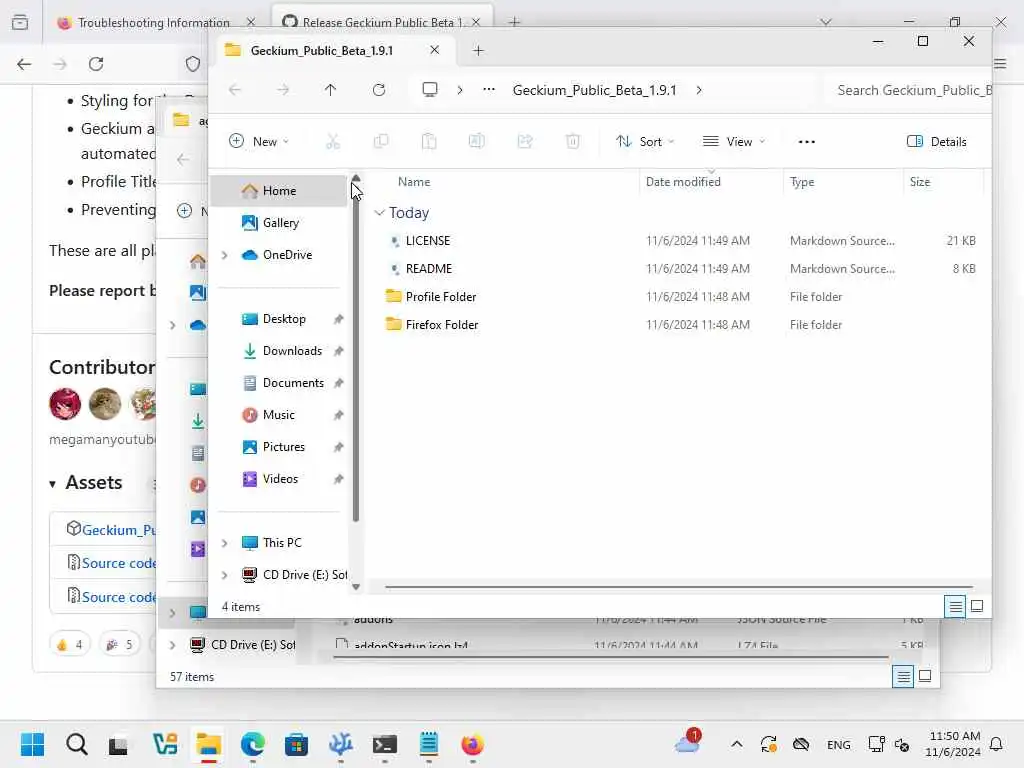Click the Explorer Forward navigation arrow
Viewport: 1024px width, 768px height.
(283, 90)
